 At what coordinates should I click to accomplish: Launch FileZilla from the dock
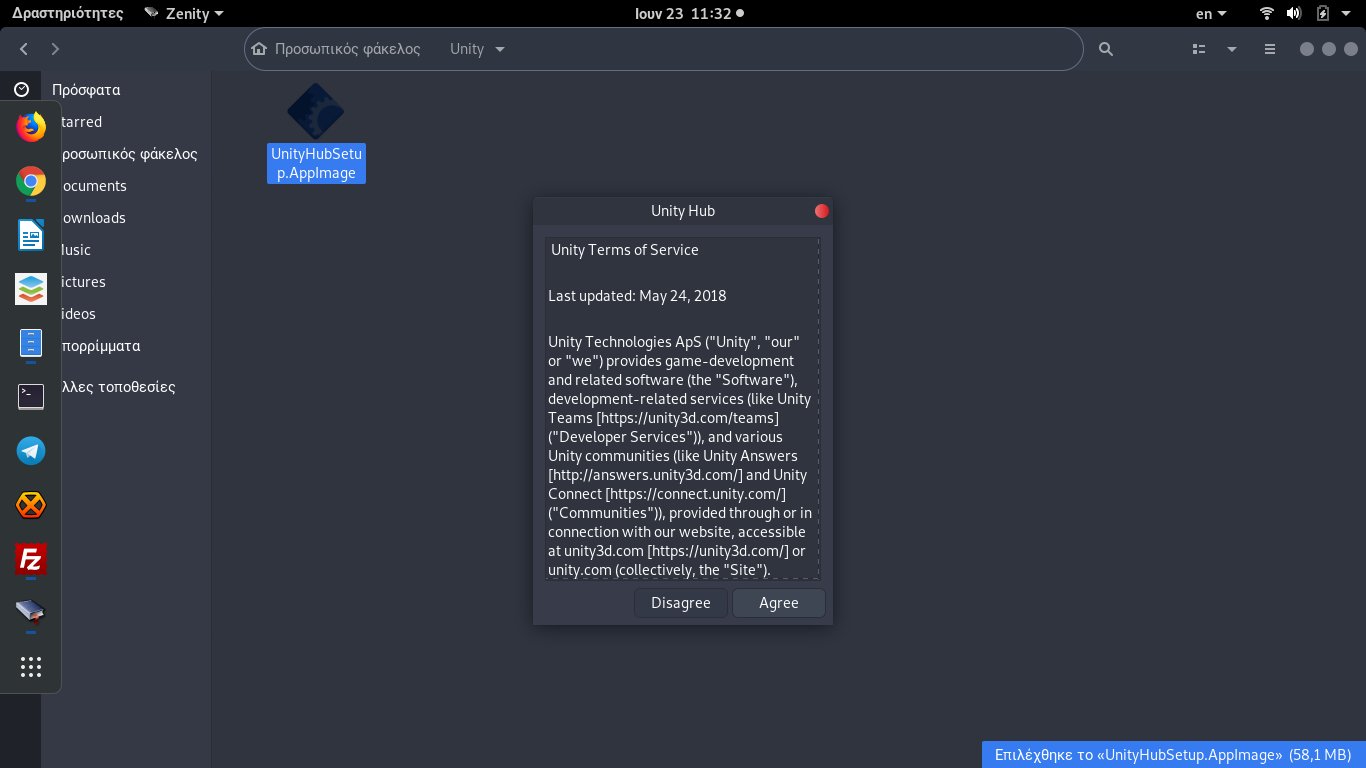pos(31,559)
